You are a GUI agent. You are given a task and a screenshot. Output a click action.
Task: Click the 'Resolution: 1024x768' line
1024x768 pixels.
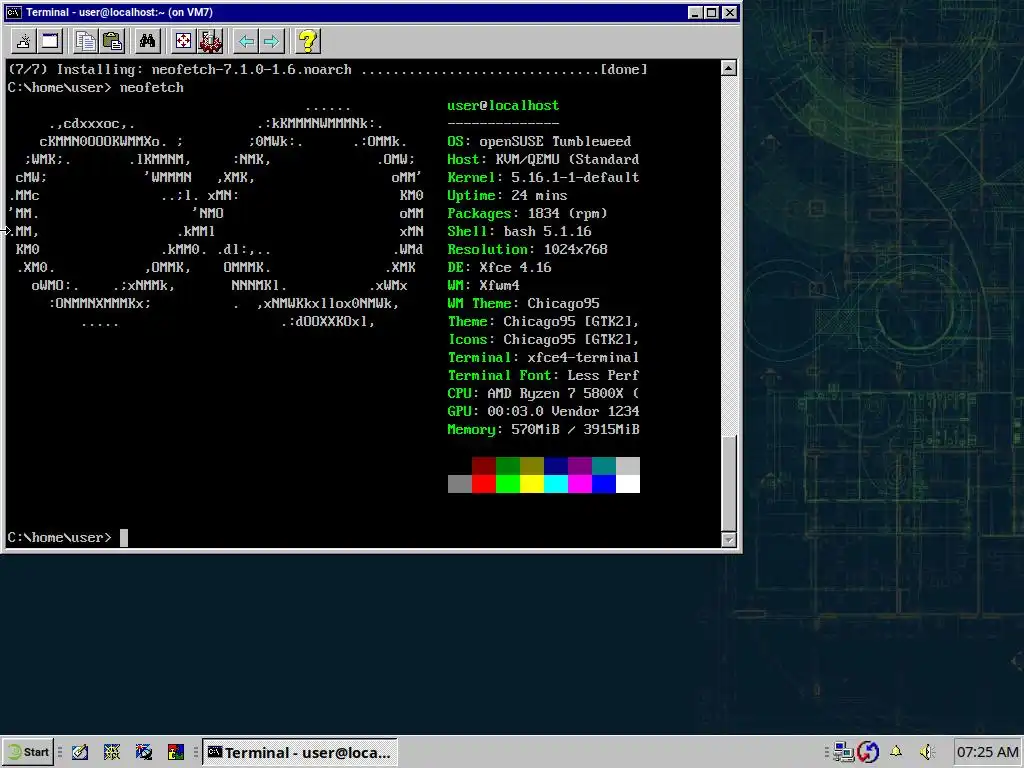(x=528, y=249)
